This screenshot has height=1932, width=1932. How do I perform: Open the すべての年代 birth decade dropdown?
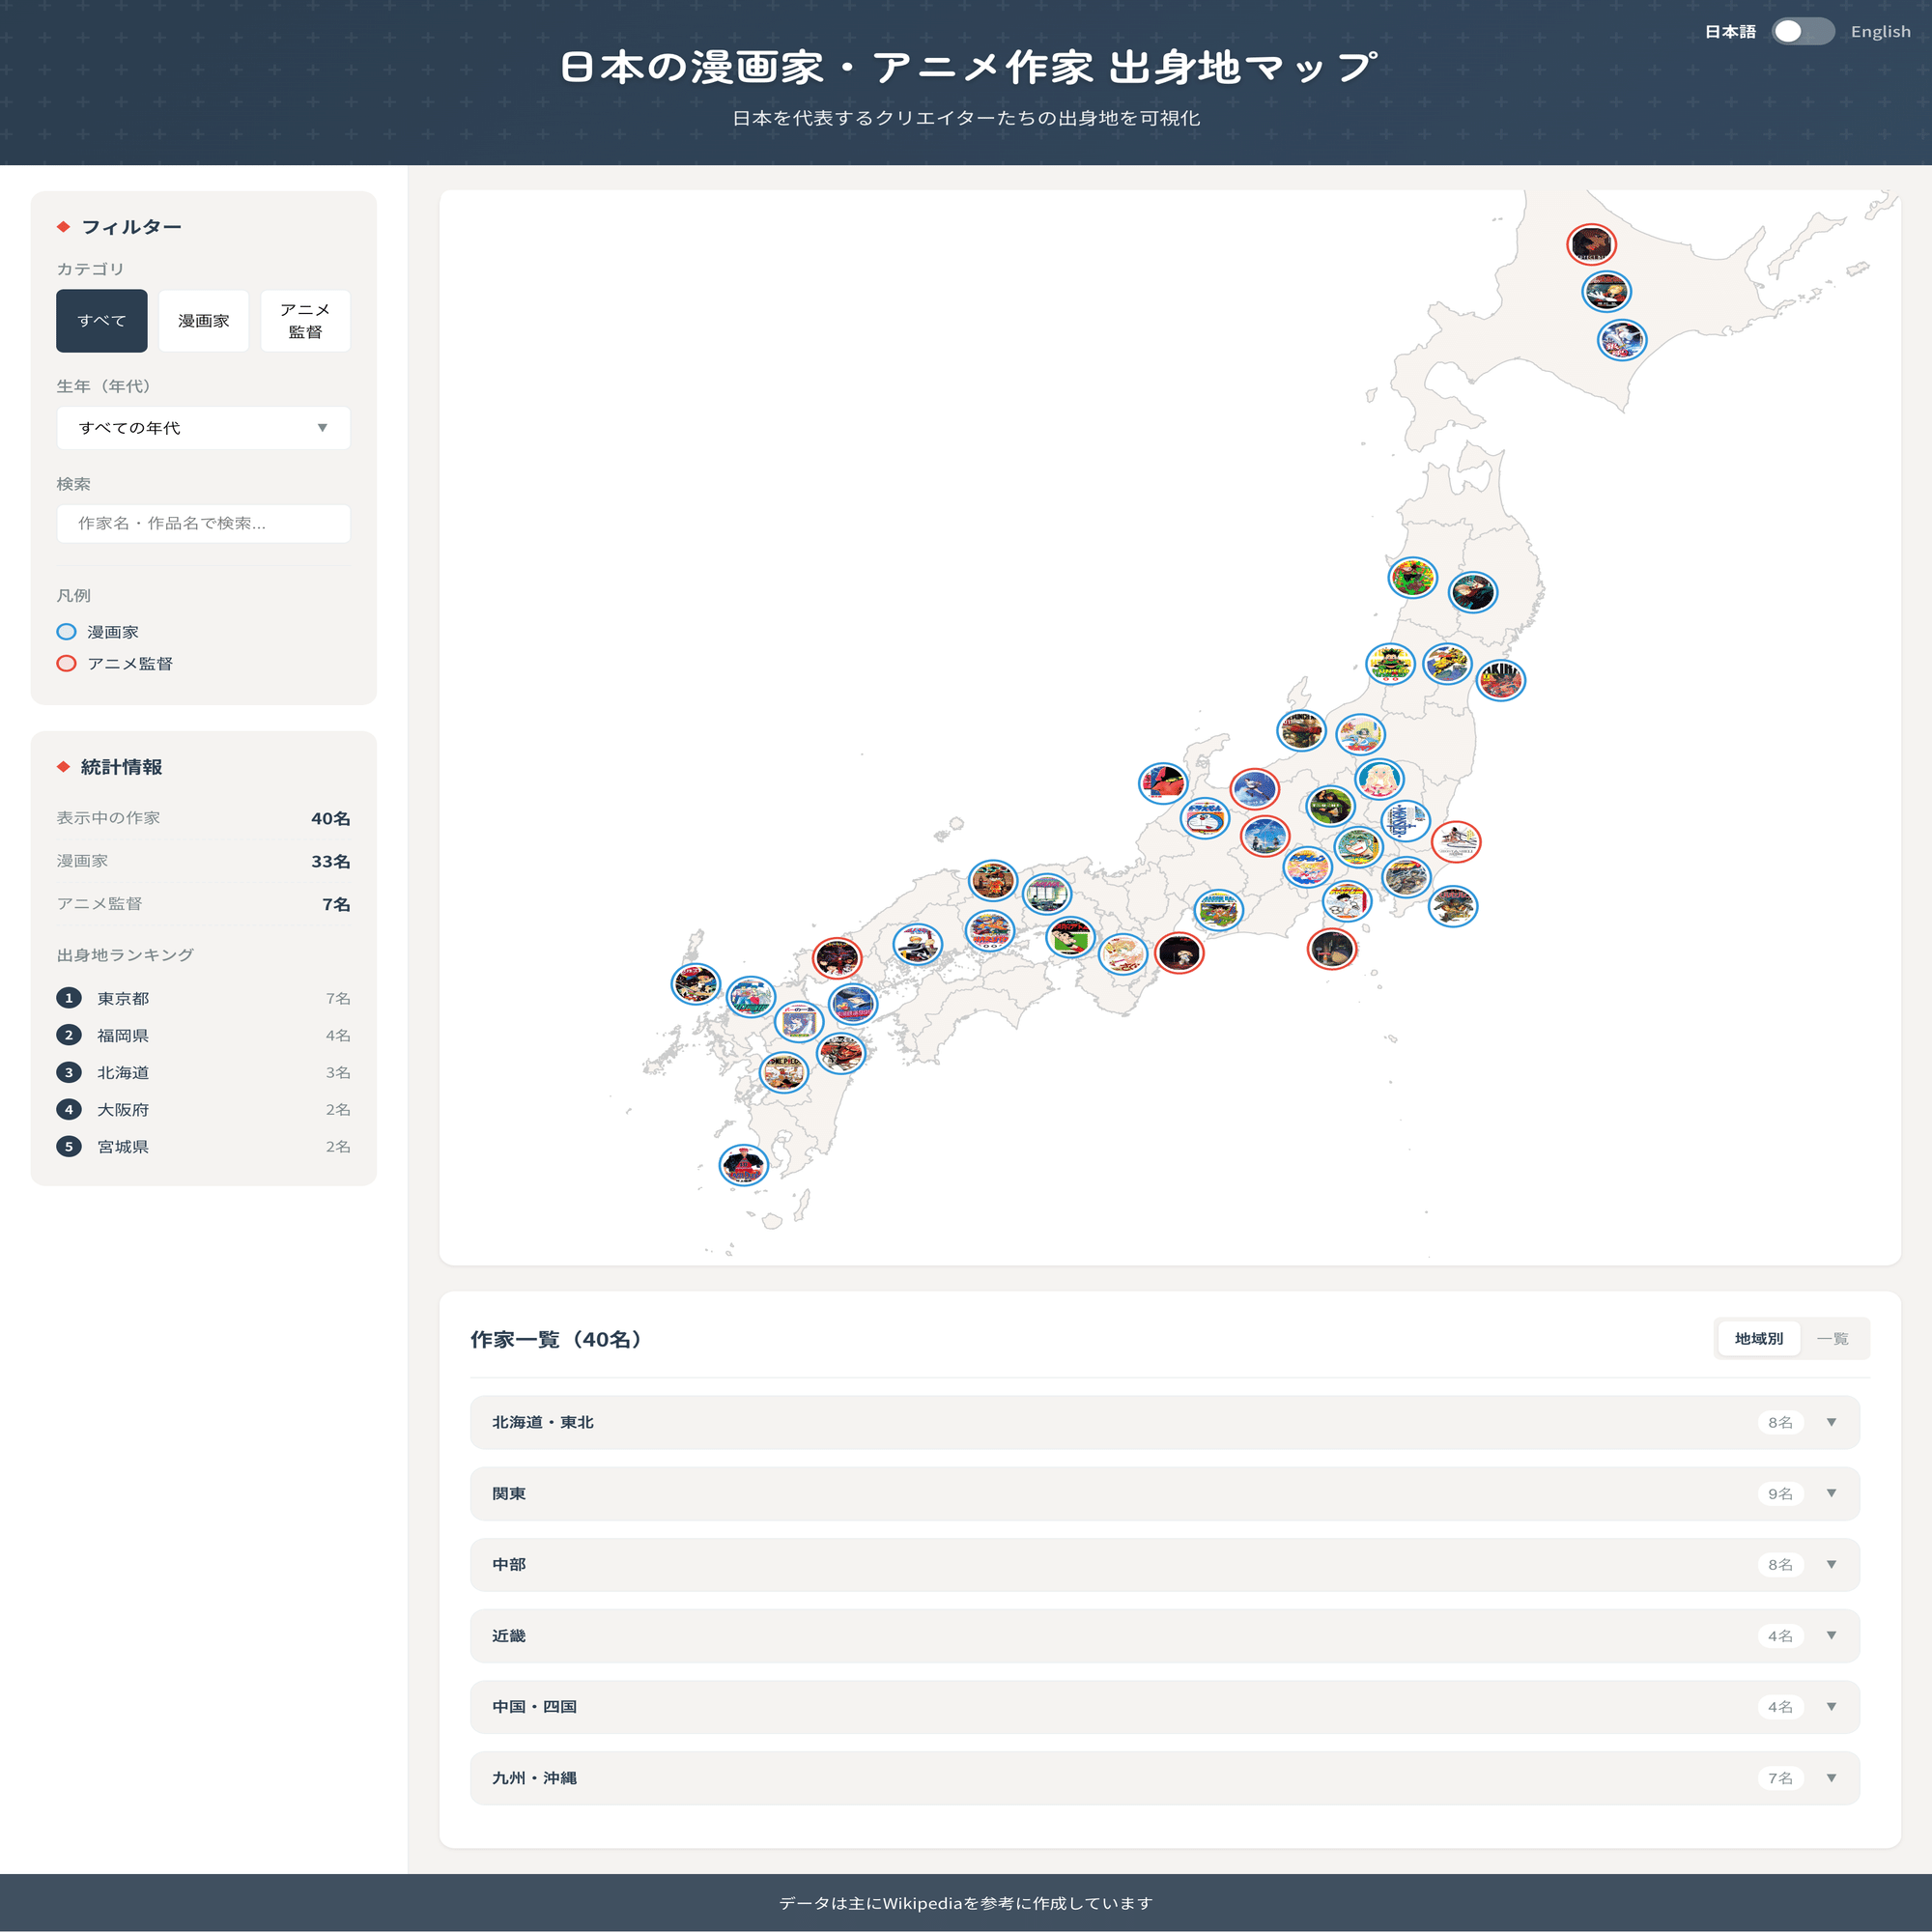point(203,428)
